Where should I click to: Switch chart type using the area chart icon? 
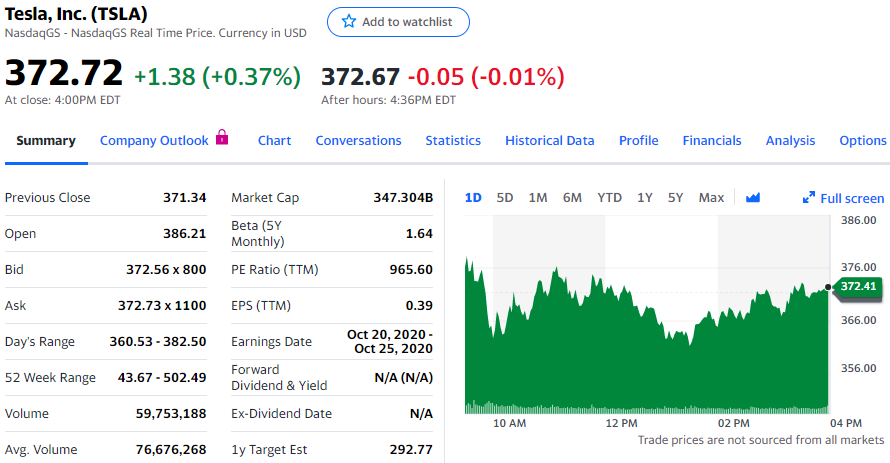coord(753,198)
